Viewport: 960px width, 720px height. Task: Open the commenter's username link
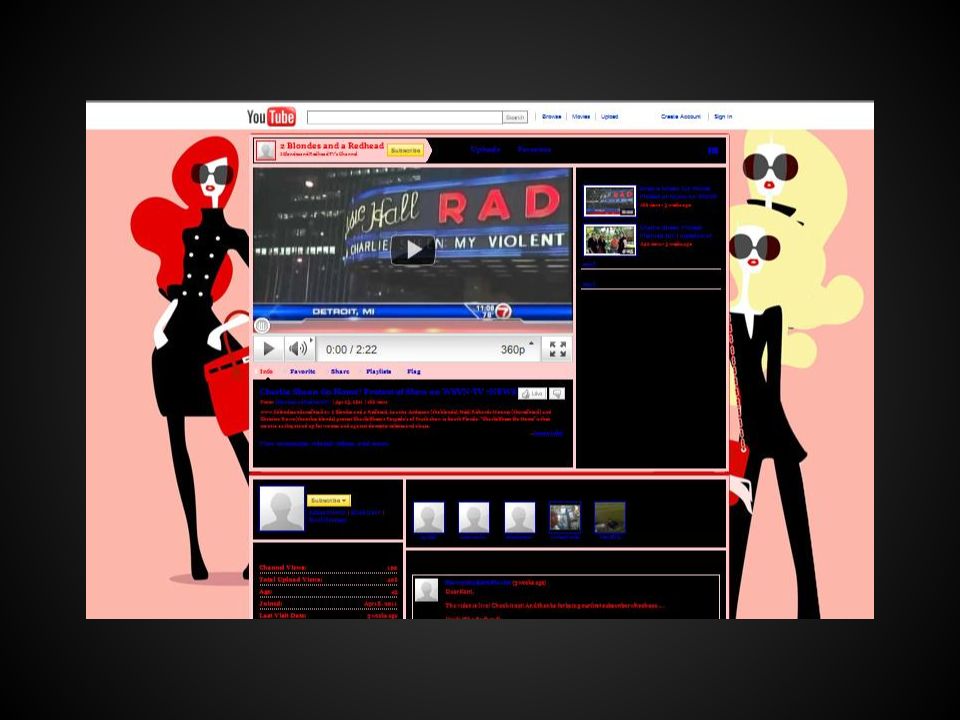pos(478,583)
